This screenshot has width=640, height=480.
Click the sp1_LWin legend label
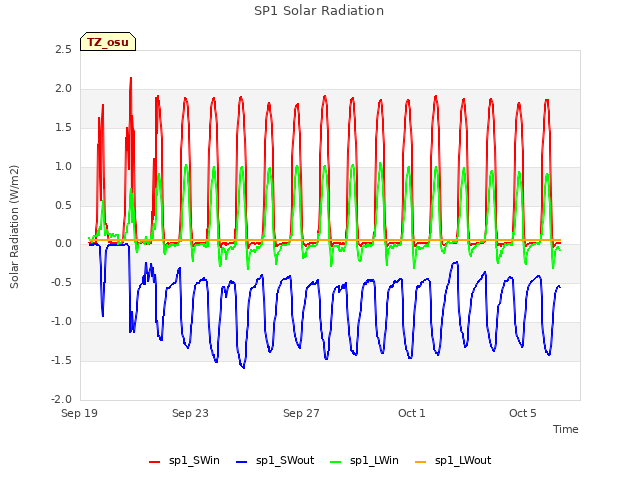374,460
